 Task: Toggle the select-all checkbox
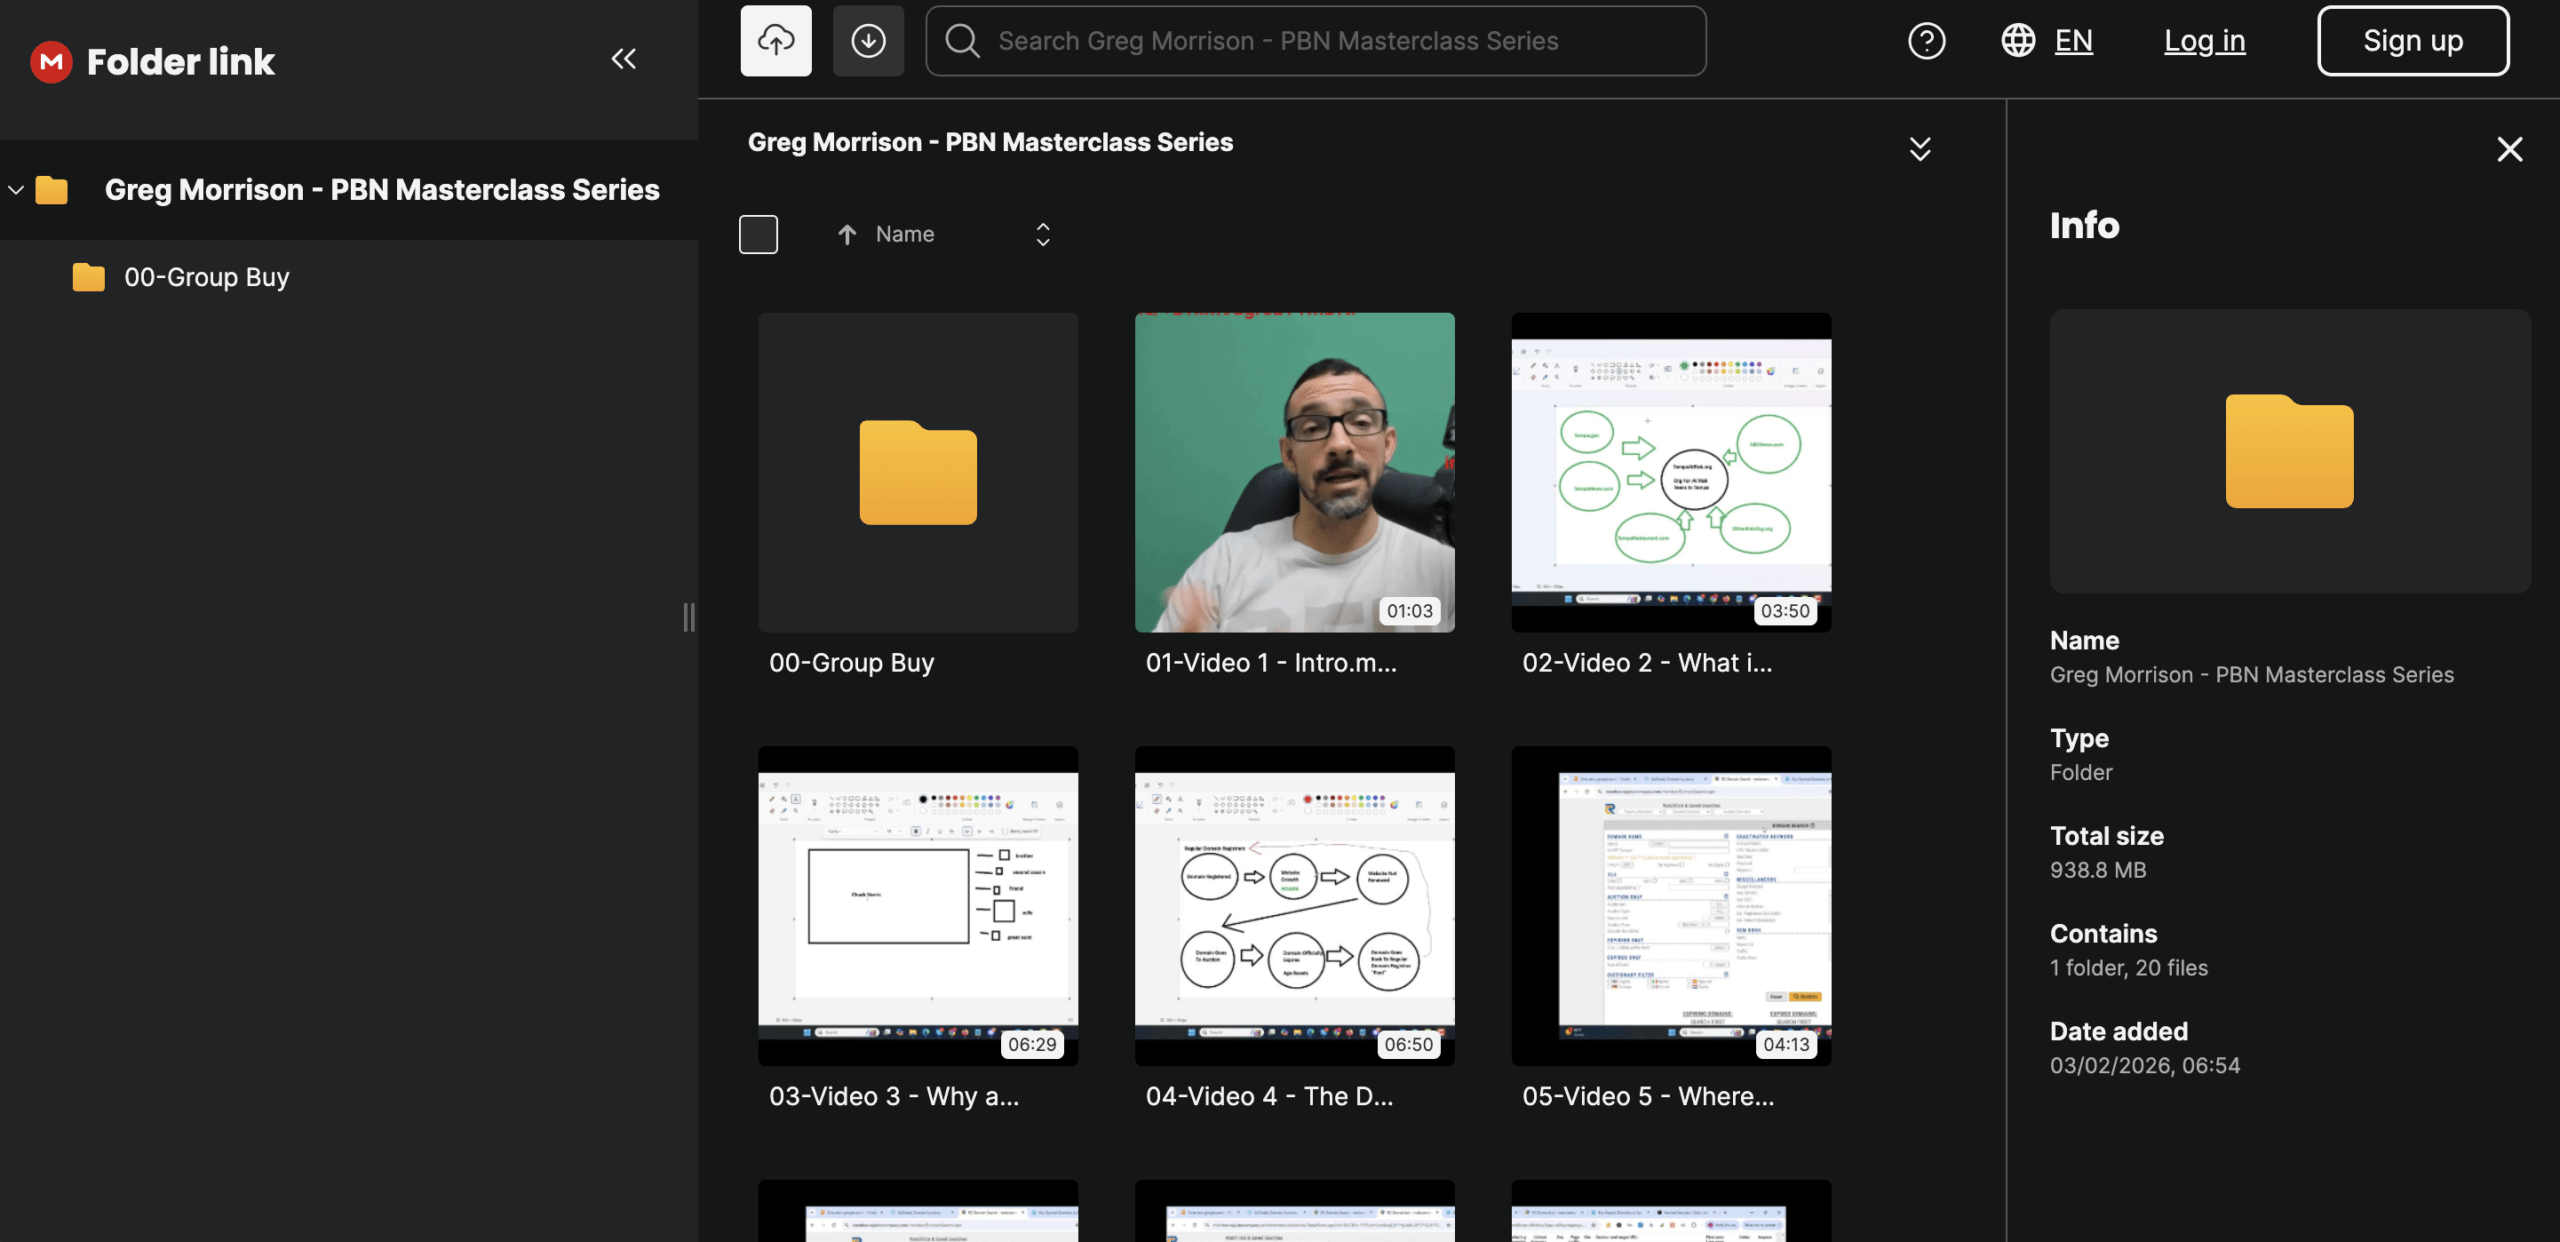click(x=758, y=235)
